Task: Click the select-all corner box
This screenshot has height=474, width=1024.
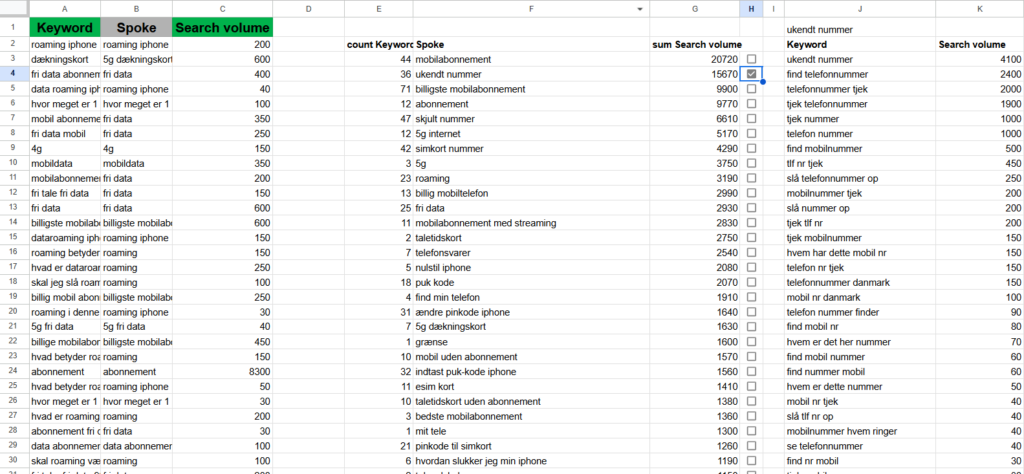Action: (14, 8)
